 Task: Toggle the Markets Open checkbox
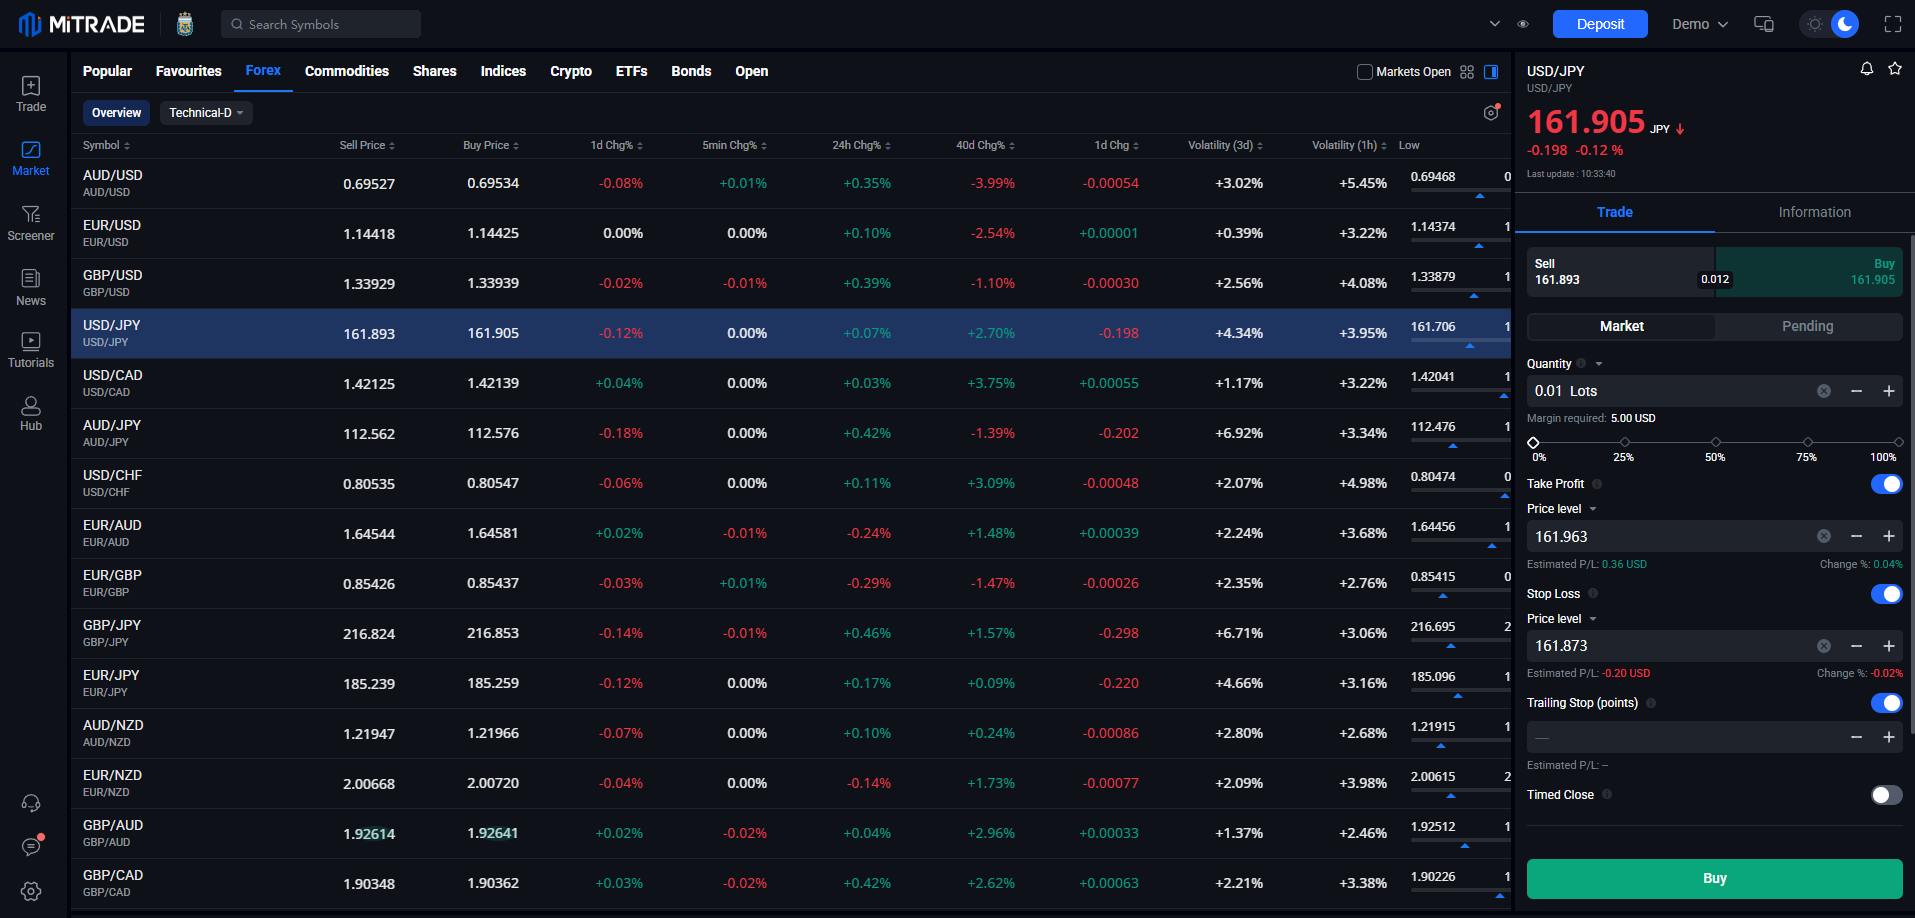coord(1364,72)
